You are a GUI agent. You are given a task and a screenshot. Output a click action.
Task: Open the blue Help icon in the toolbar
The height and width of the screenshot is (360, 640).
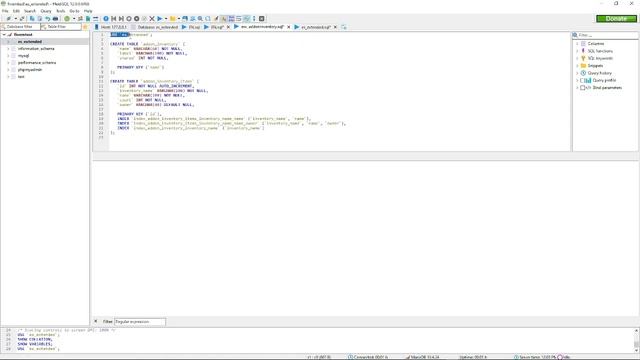tap(106, 19)
